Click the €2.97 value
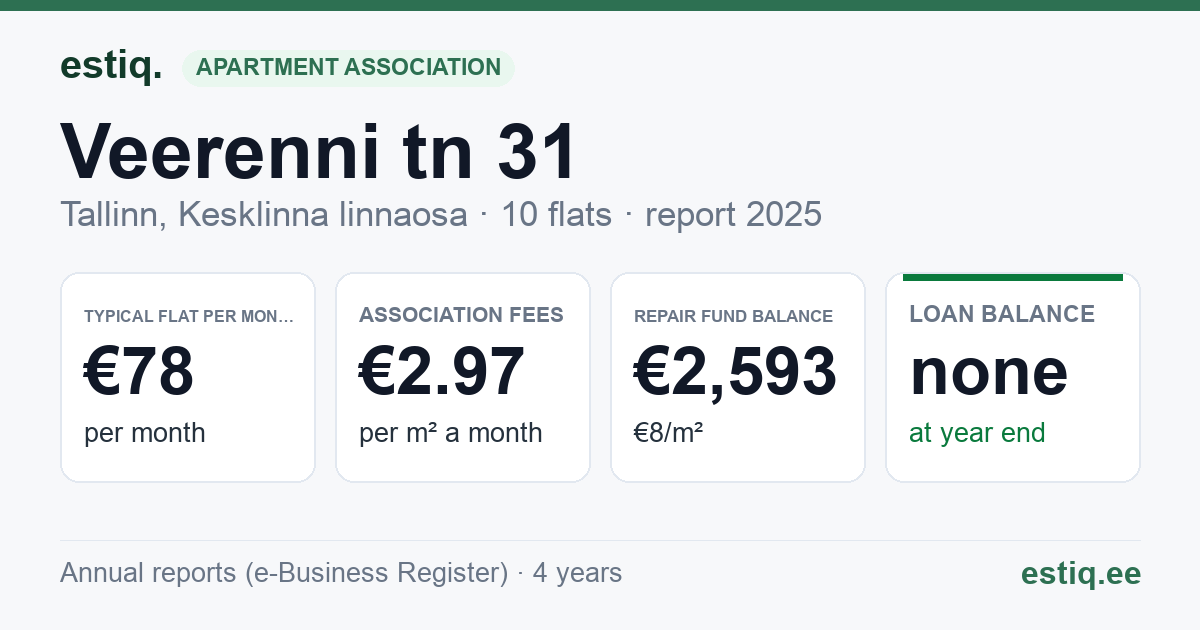 pos(442,372)
